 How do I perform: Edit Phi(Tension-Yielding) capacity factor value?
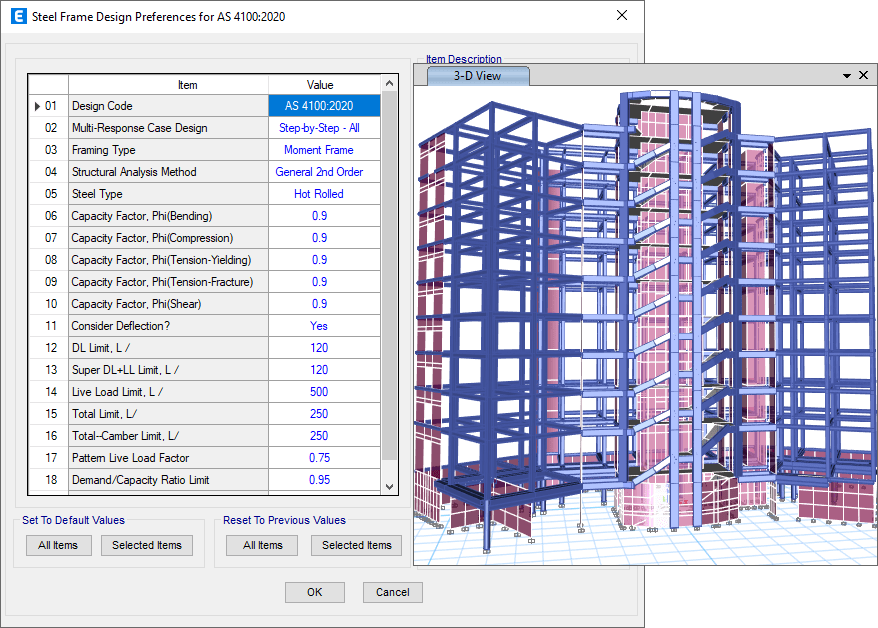324,260
